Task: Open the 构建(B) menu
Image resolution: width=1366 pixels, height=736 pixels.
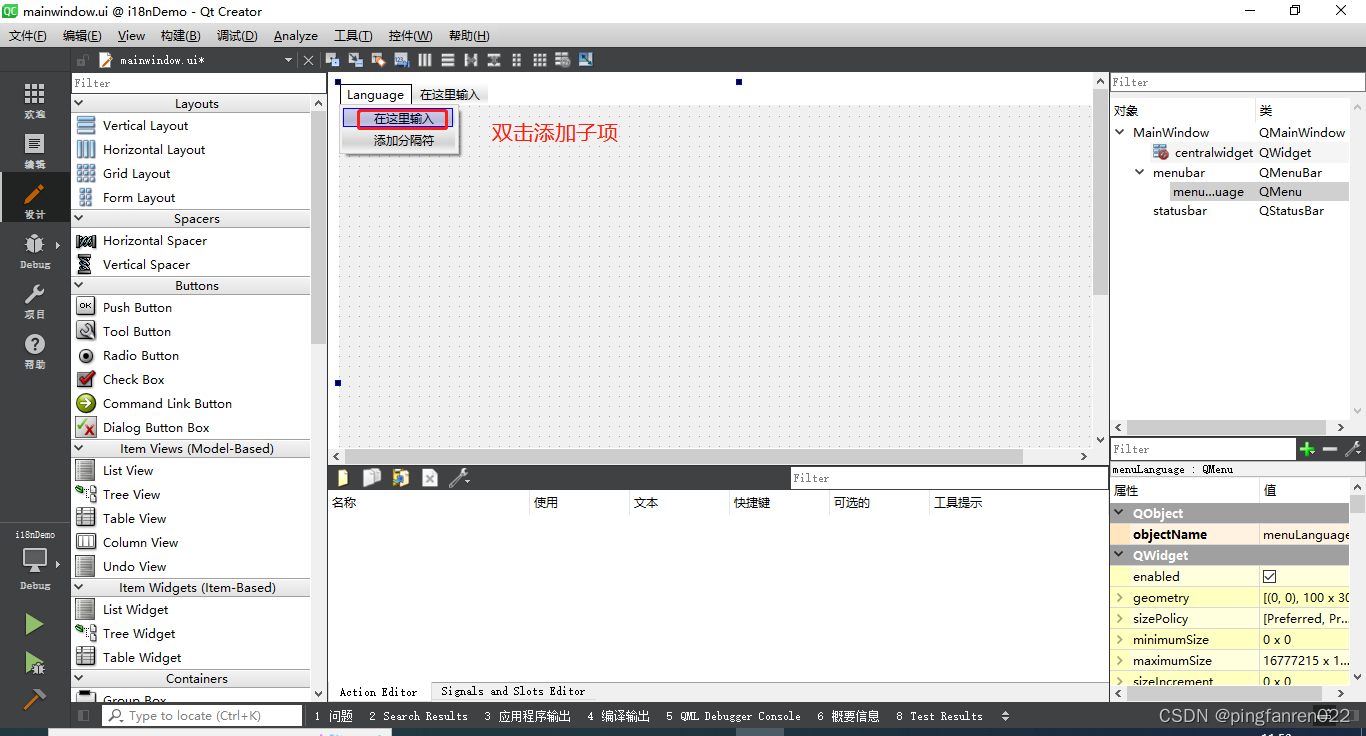Action: 180,36
